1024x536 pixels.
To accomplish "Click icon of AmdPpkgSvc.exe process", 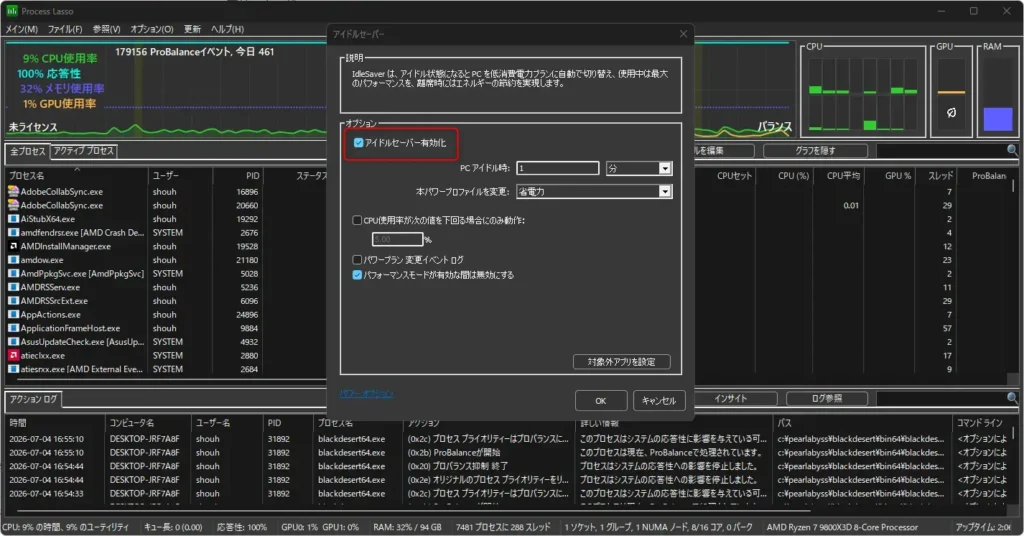I will (x=13, y=274).
